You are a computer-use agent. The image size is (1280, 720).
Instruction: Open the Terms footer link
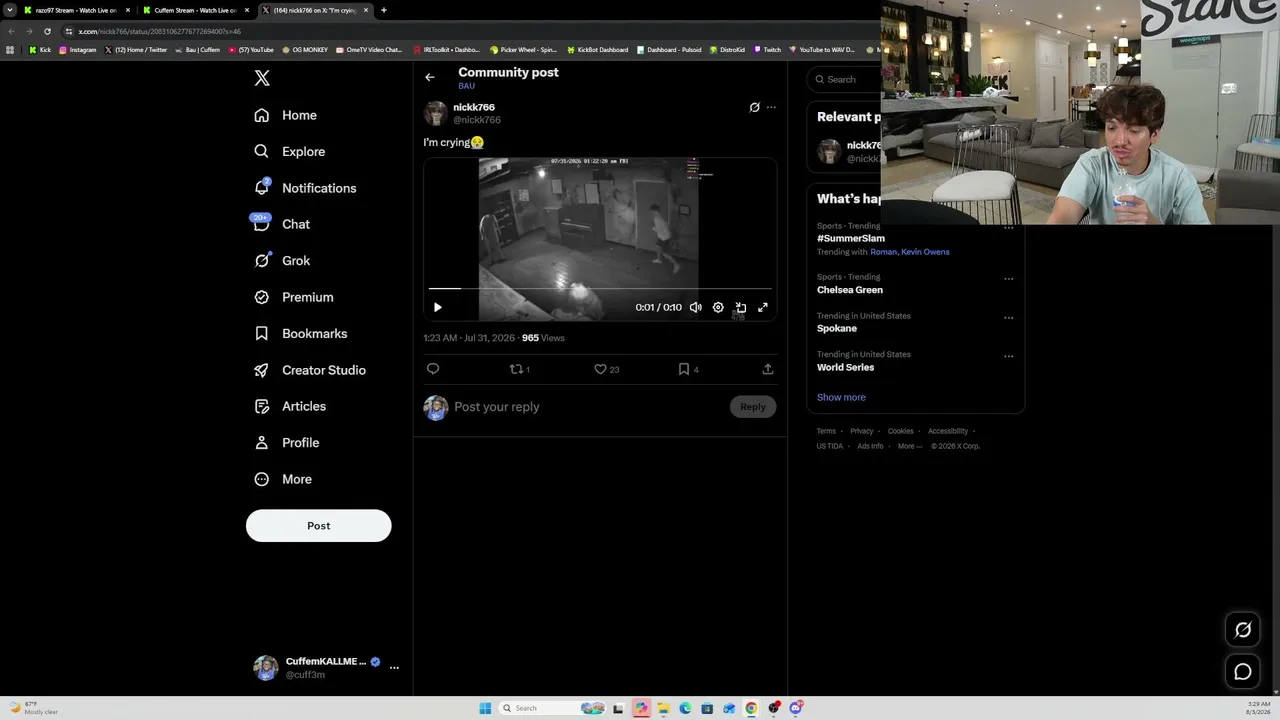[826, 431]
